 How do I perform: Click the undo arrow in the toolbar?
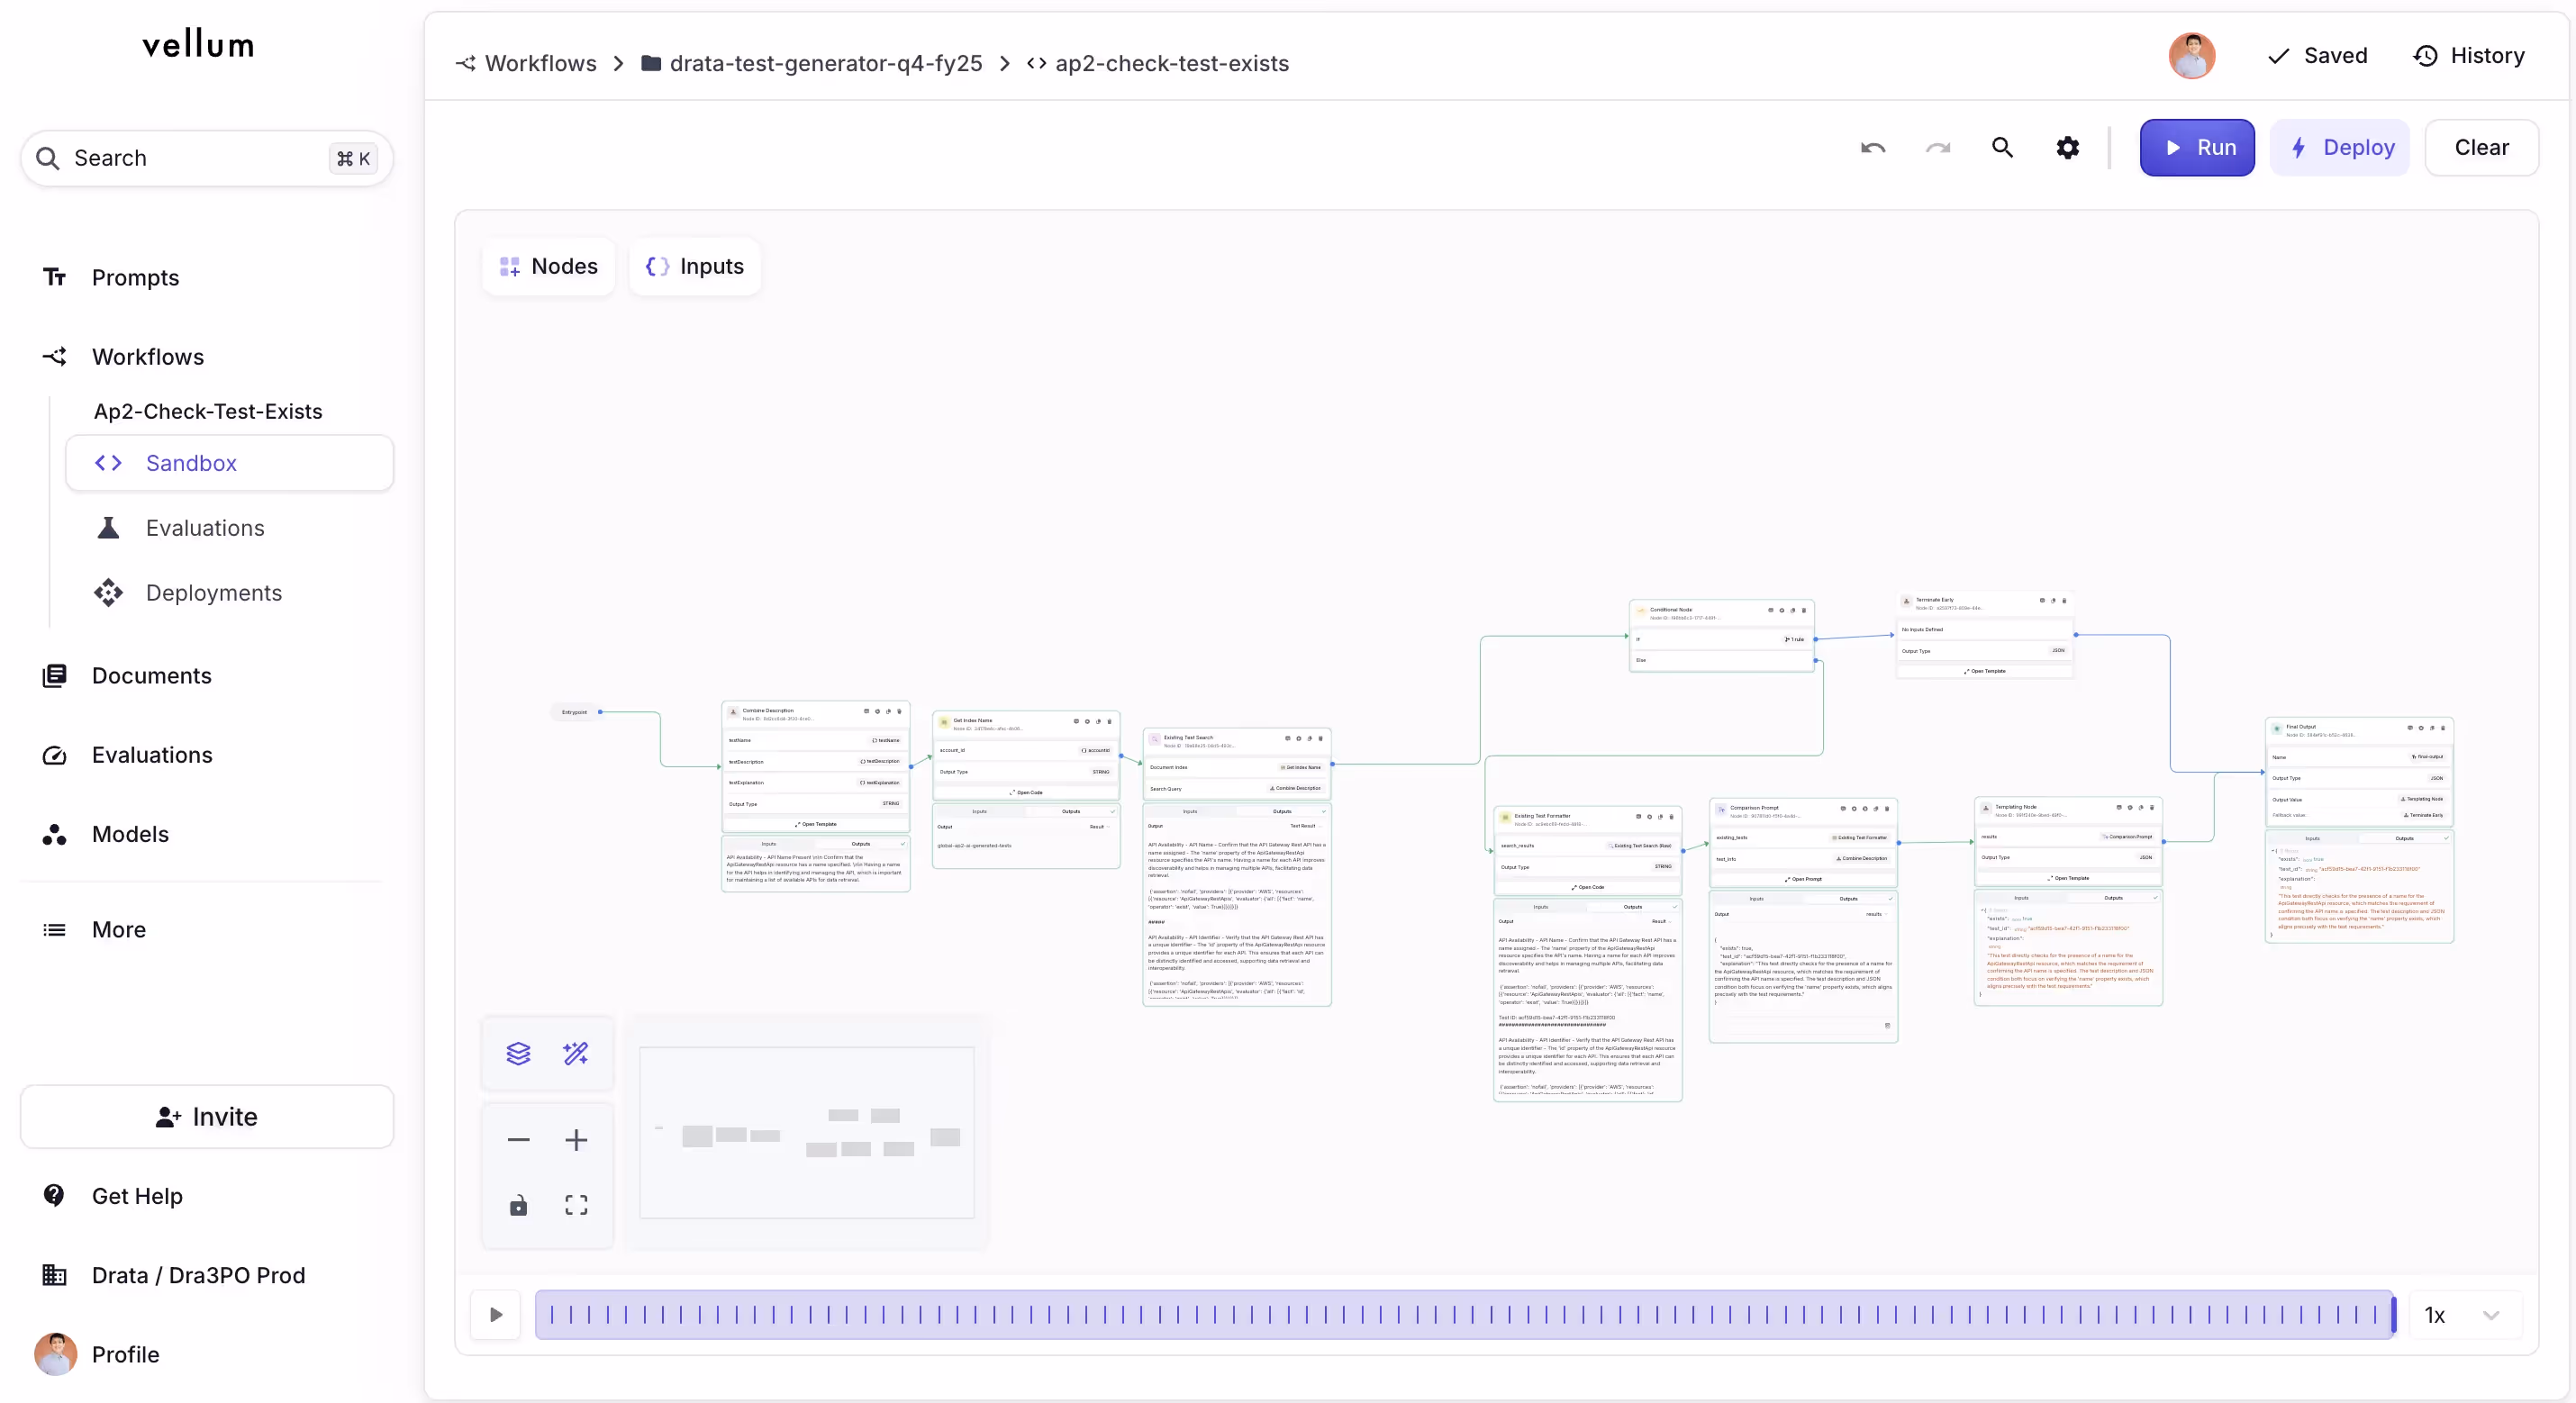point(1873,148)
